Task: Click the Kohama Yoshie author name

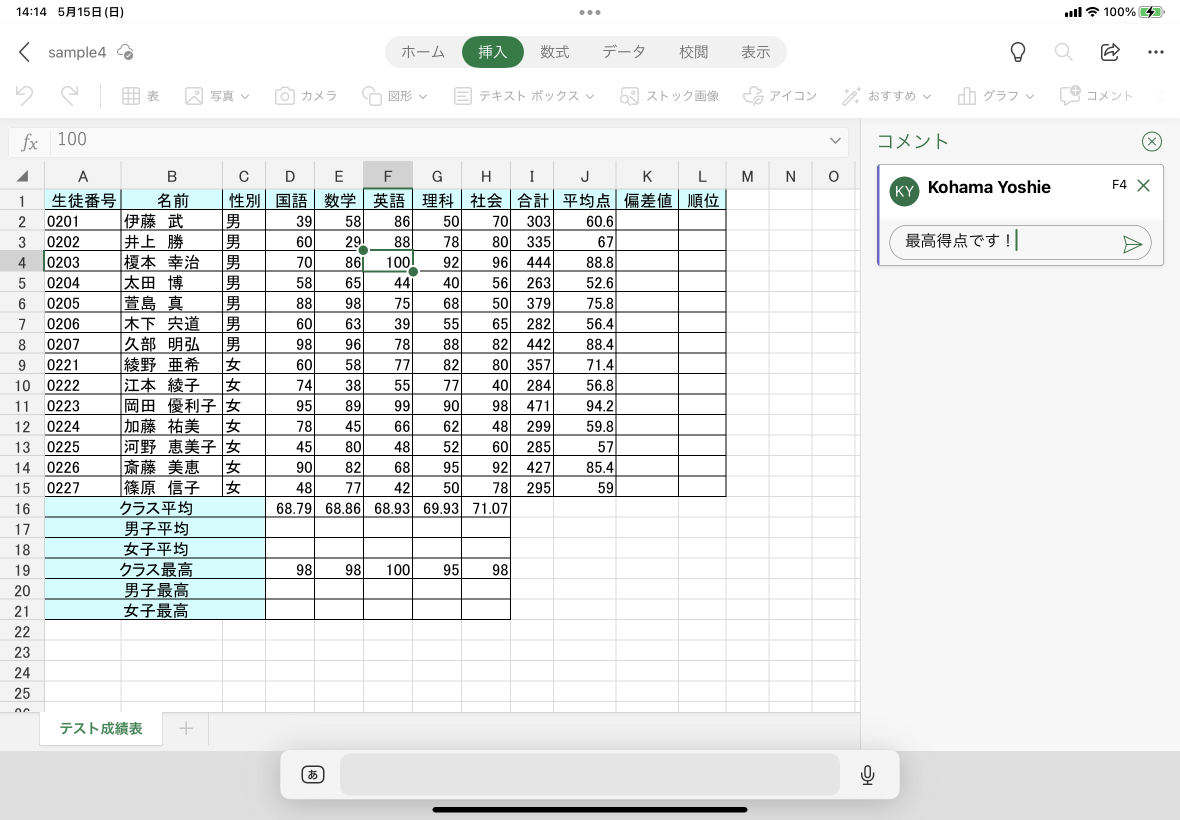Action: click(989, 187)
